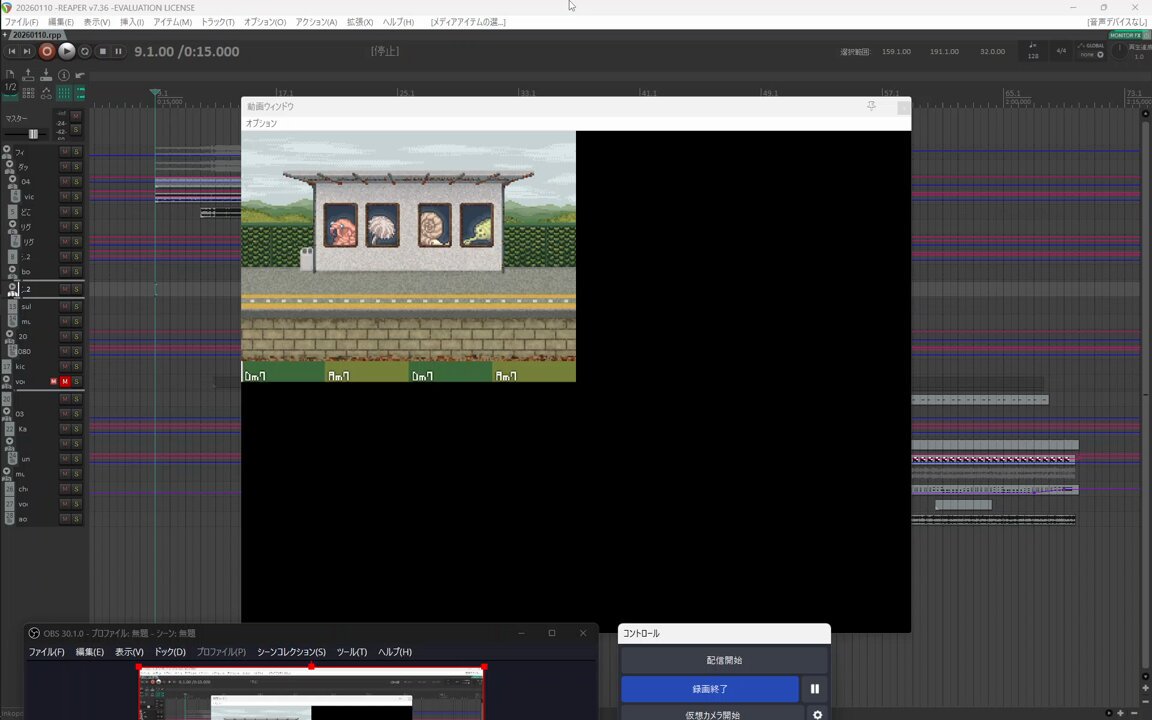Unmute the red-muted vo track
1152x720 pixels.
coord(65,382)
